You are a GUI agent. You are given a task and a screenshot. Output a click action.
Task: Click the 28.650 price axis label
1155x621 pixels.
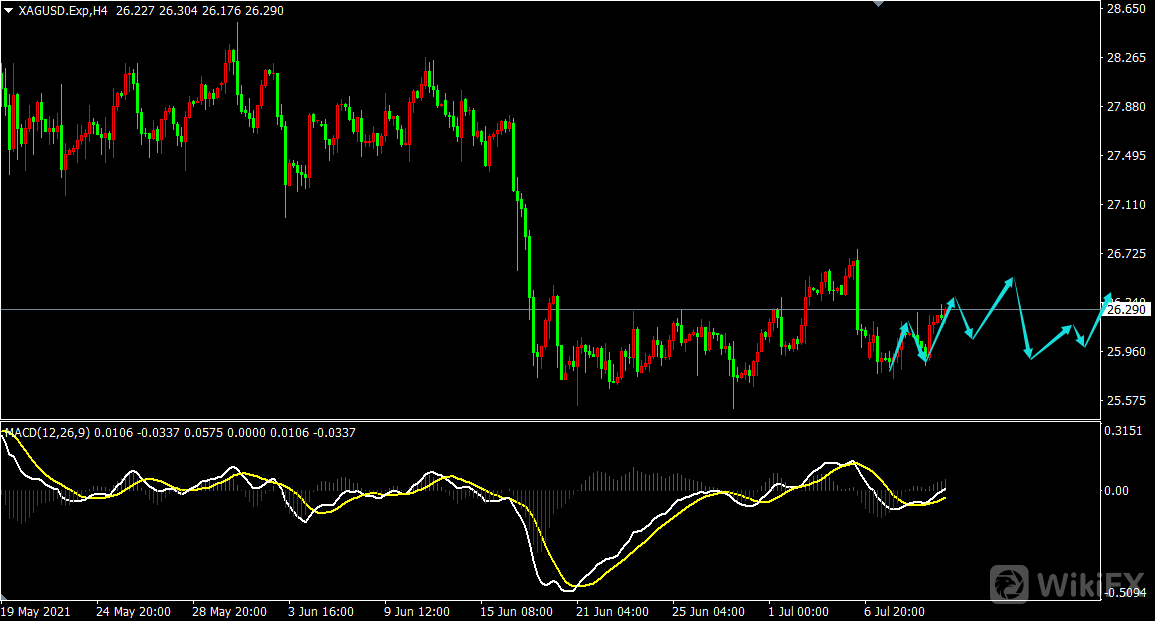tap(1126, 9)
